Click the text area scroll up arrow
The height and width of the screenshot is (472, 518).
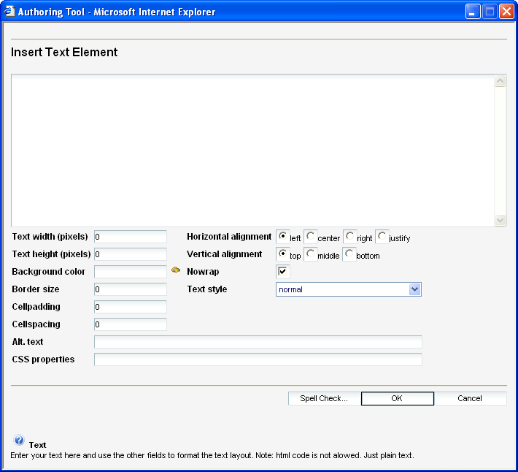(x=500, y=81)
